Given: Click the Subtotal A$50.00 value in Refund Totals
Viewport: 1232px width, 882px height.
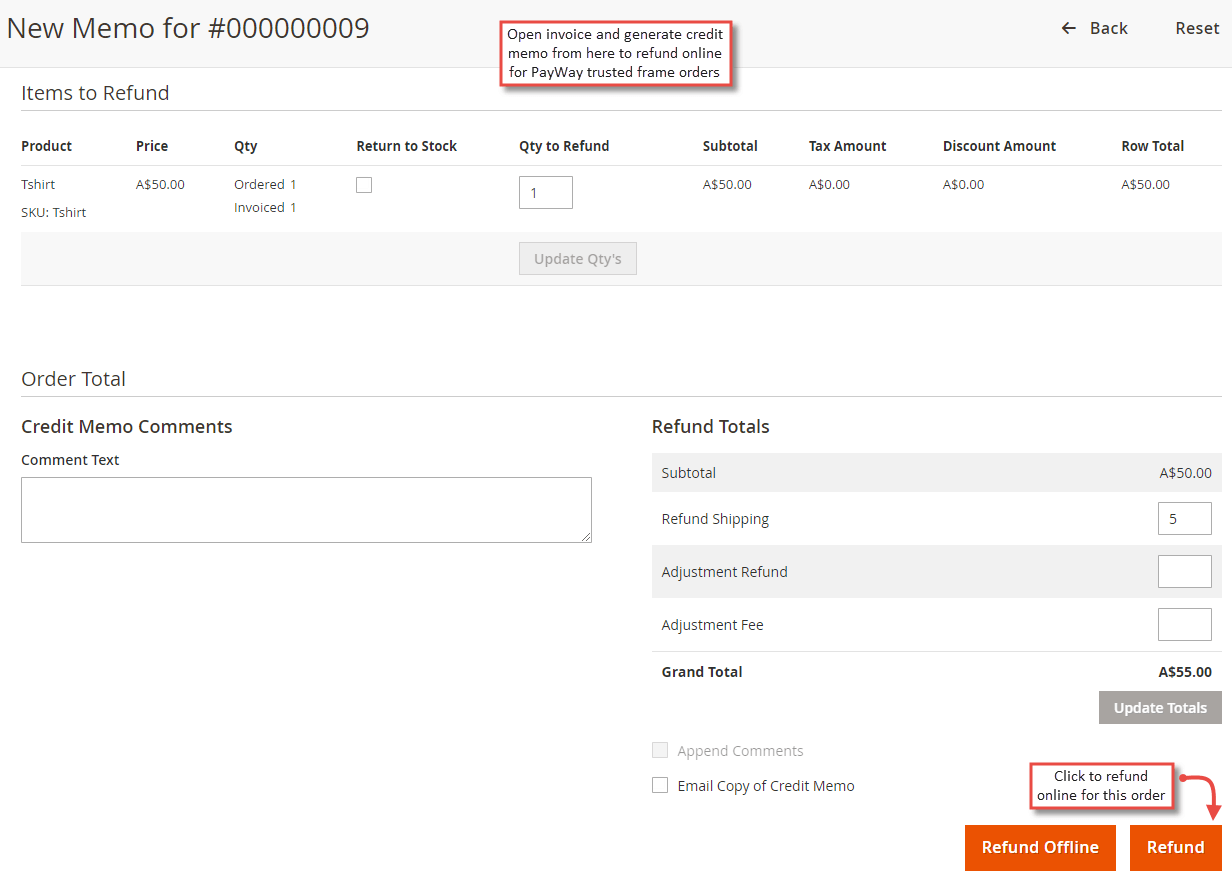Looking at the screenshot, I should 1186,473.
